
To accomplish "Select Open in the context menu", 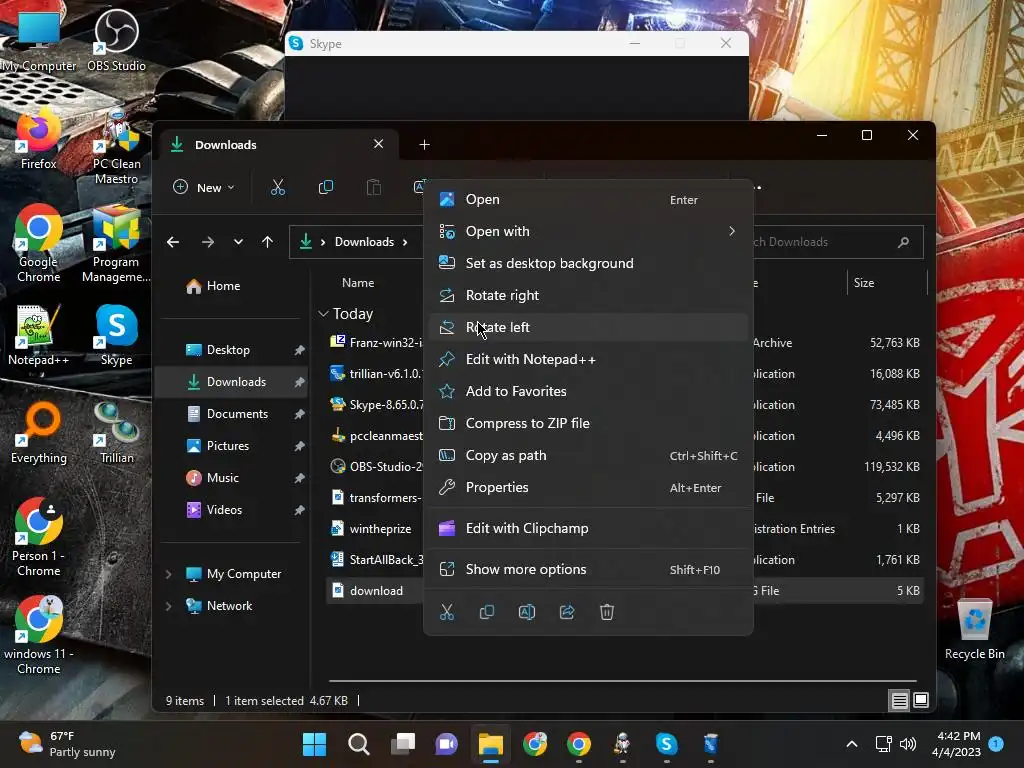I will (588, 199).
